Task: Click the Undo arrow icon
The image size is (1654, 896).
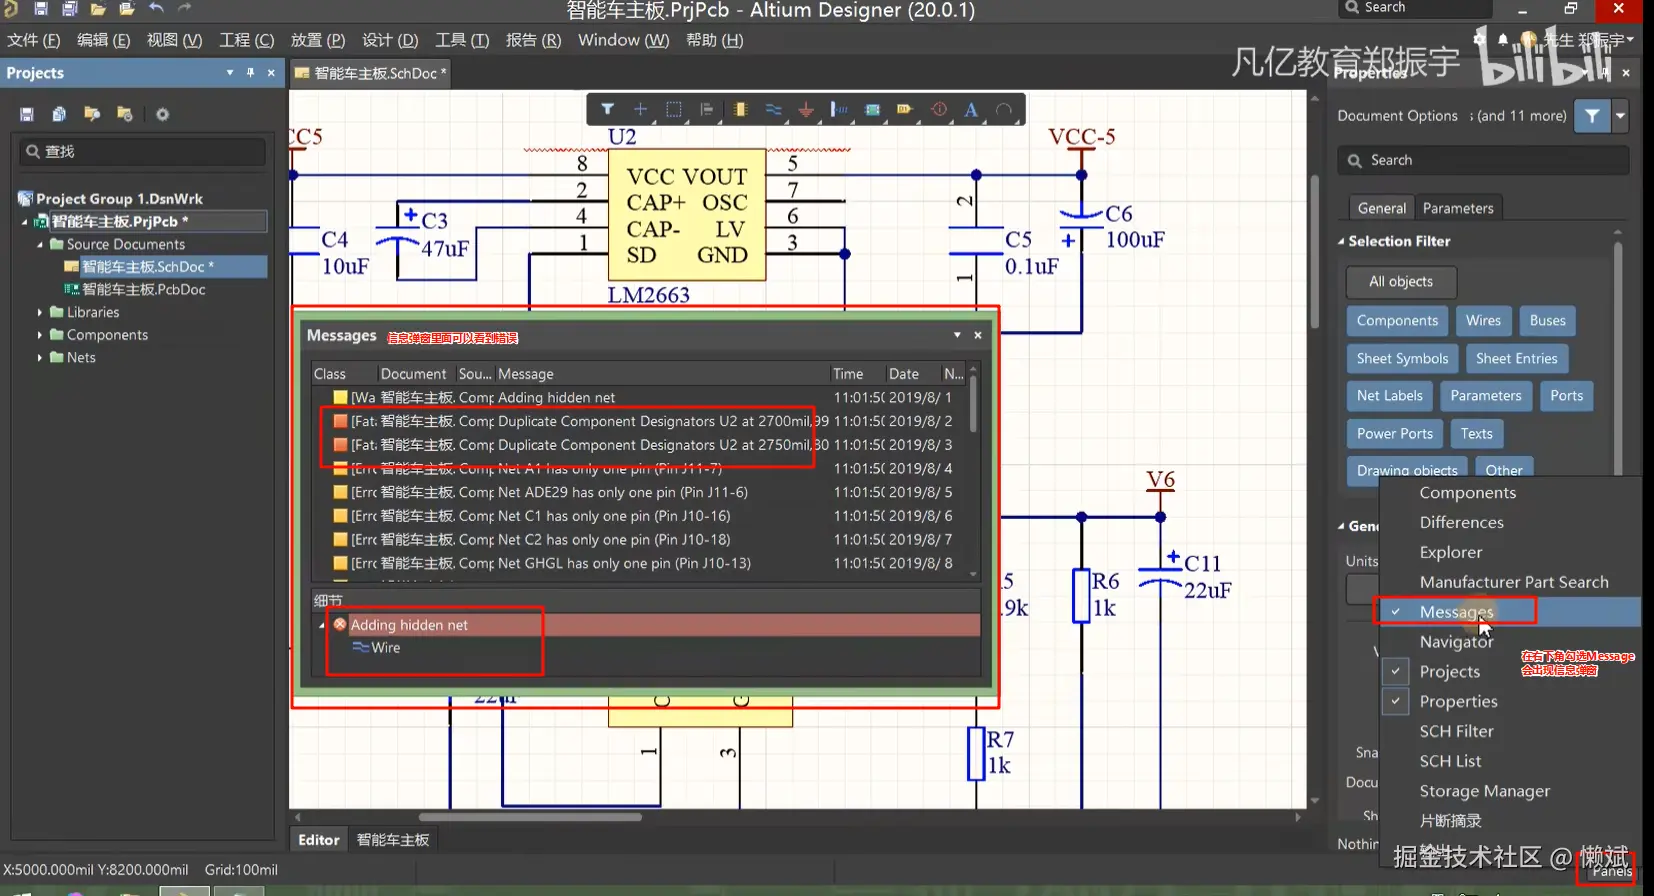Action: pyautogui.click(x=156, y=8)
